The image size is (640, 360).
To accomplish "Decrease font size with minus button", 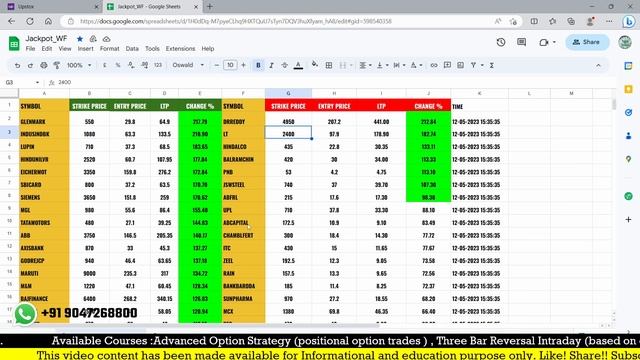I will coord(217,65).
